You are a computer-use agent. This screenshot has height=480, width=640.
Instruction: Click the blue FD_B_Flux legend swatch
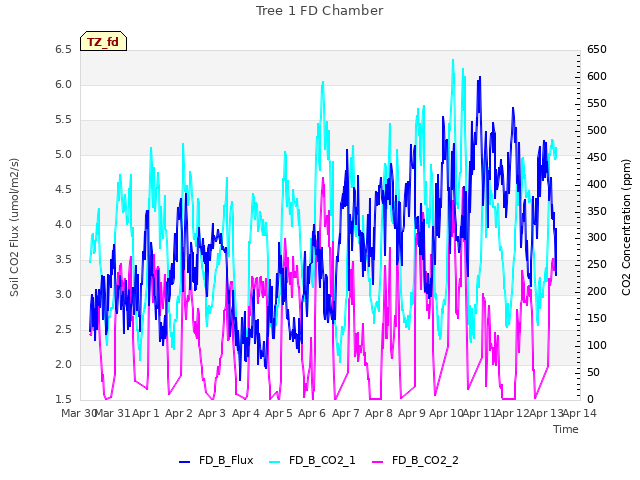(184, 462)
